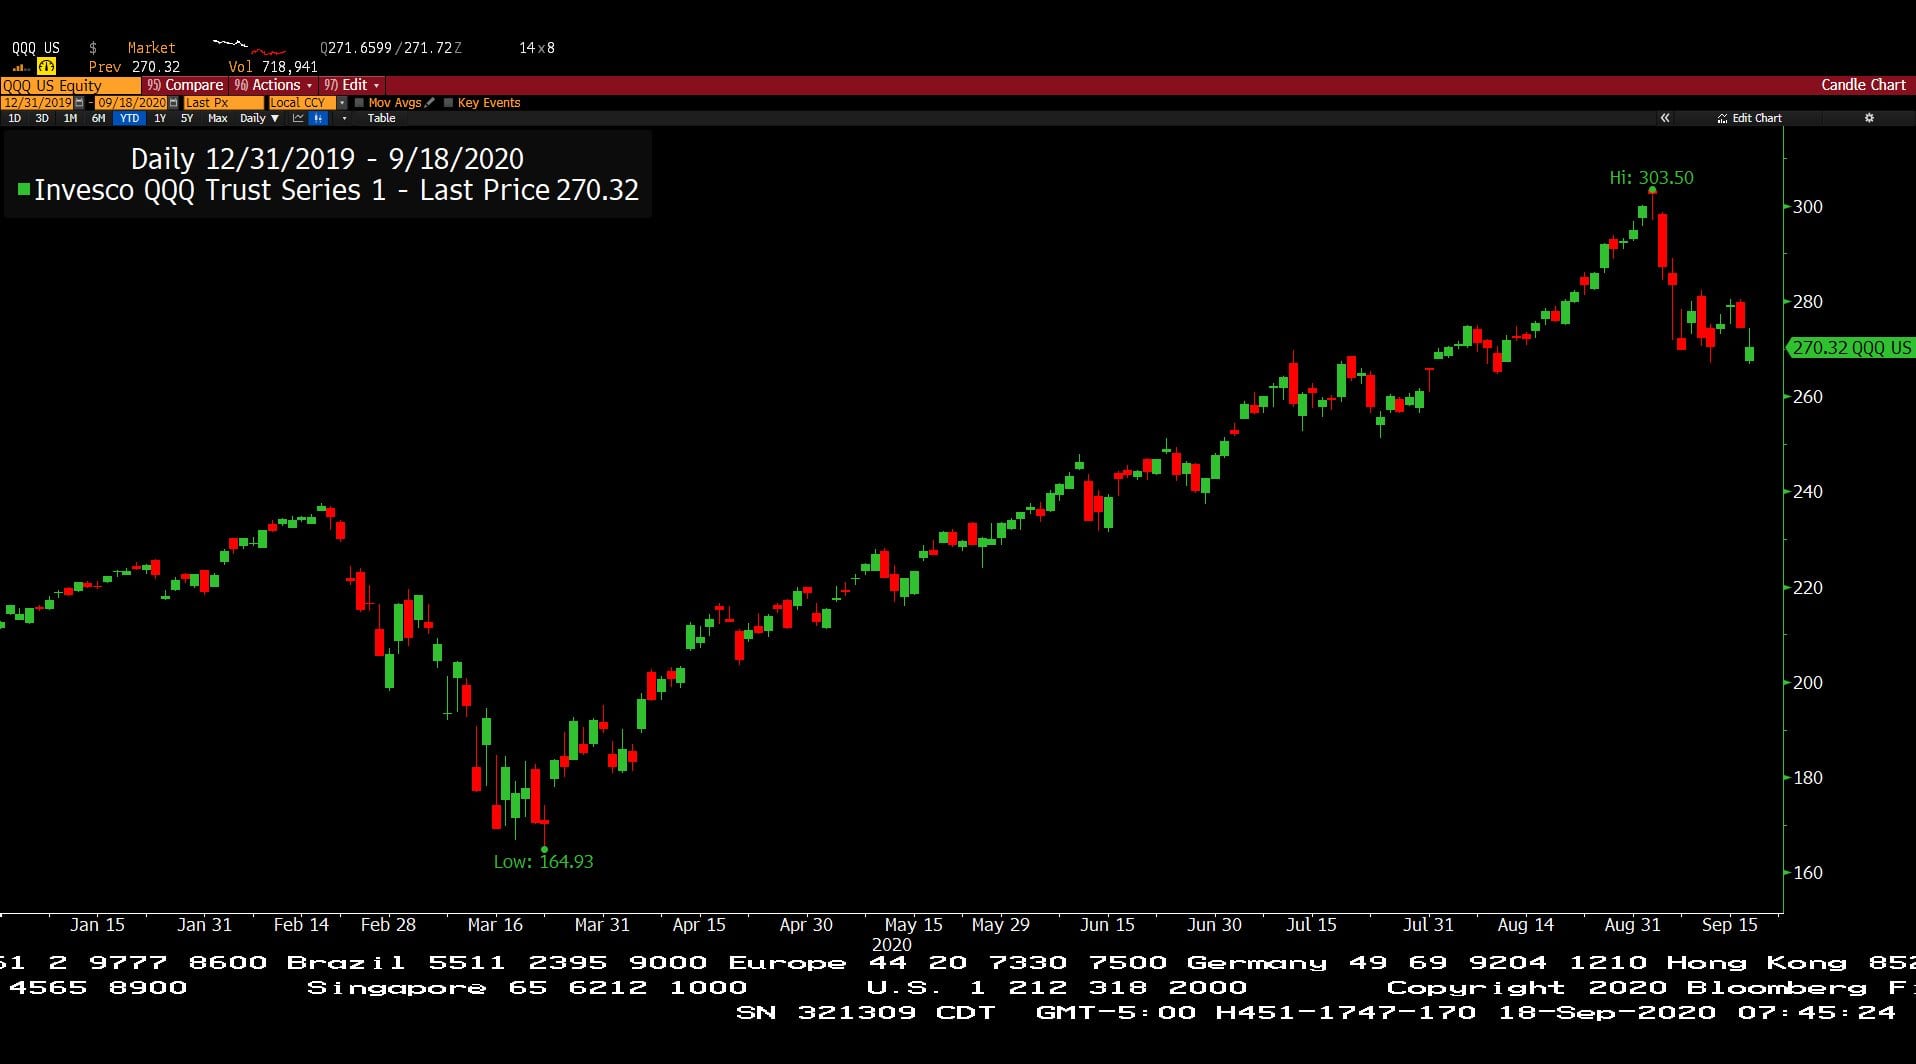Select the 1M range tab
Viewport: 1916px width, 1064px height.
(x=70, y=118)
